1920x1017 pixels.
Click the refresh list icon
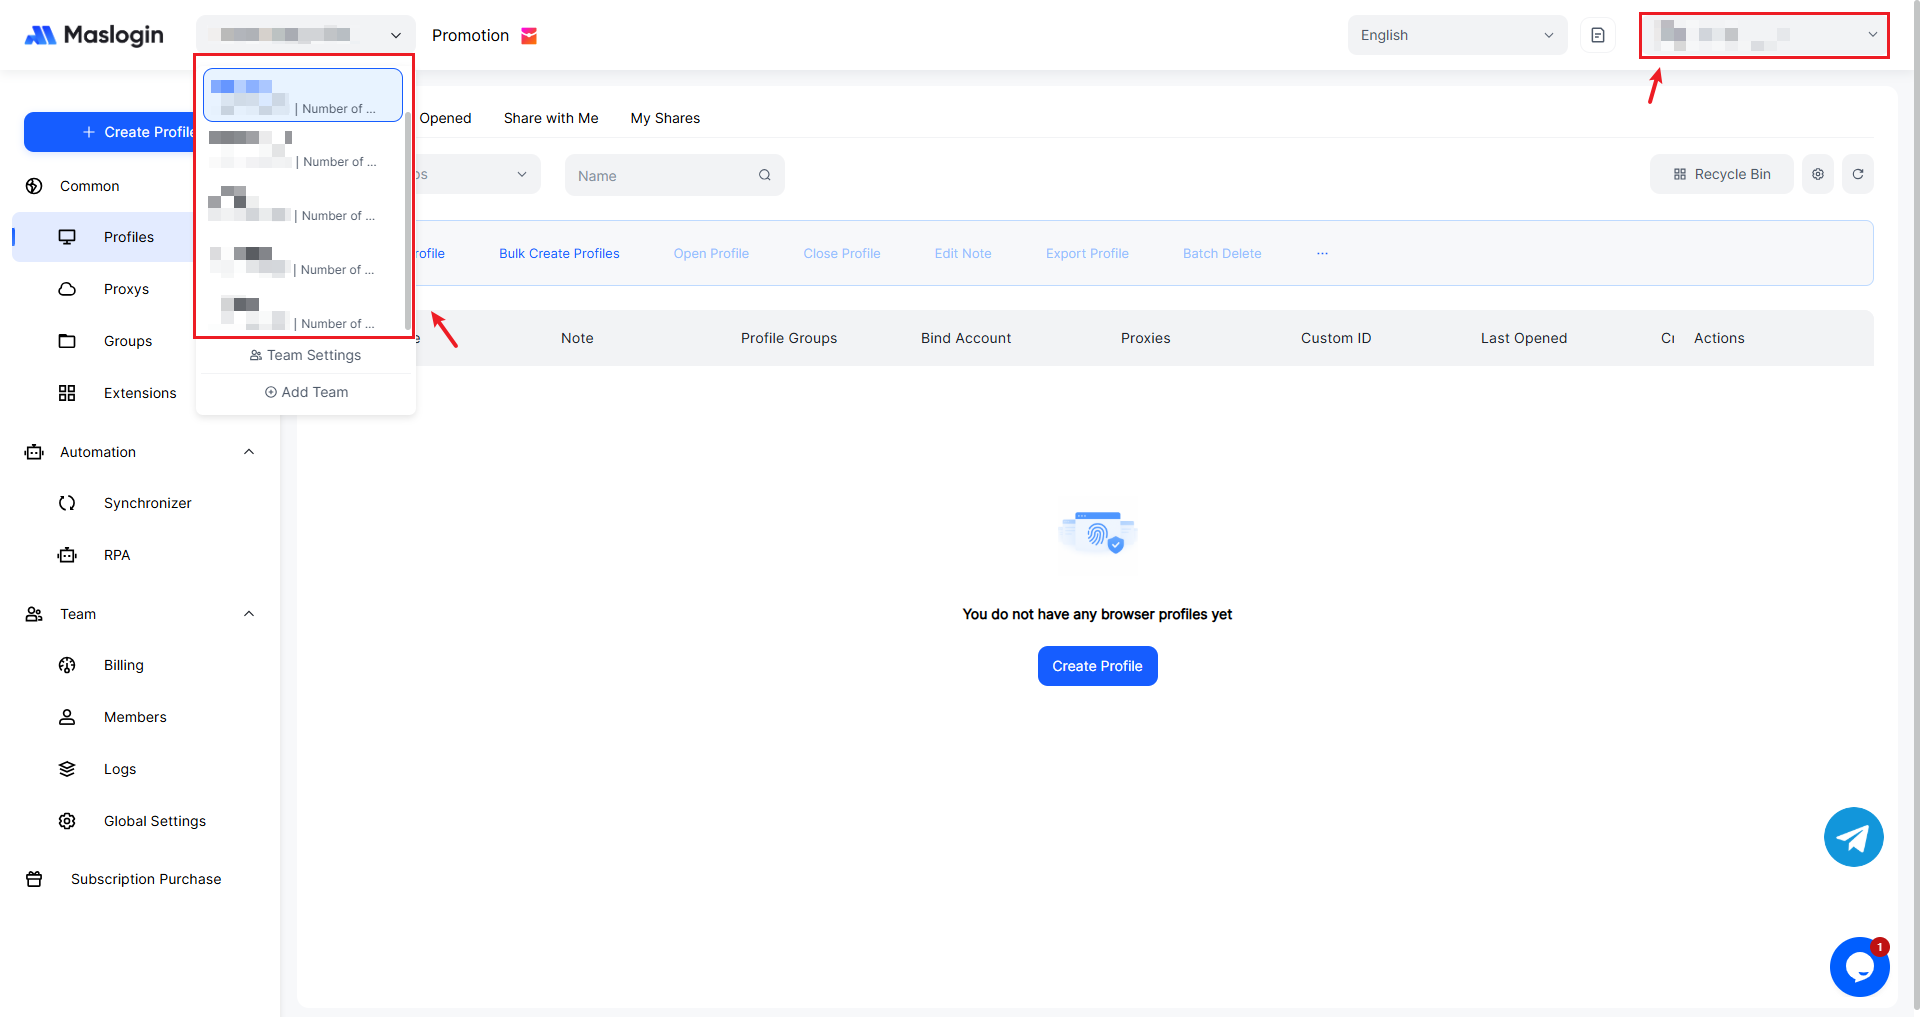tap(1857, 174)
